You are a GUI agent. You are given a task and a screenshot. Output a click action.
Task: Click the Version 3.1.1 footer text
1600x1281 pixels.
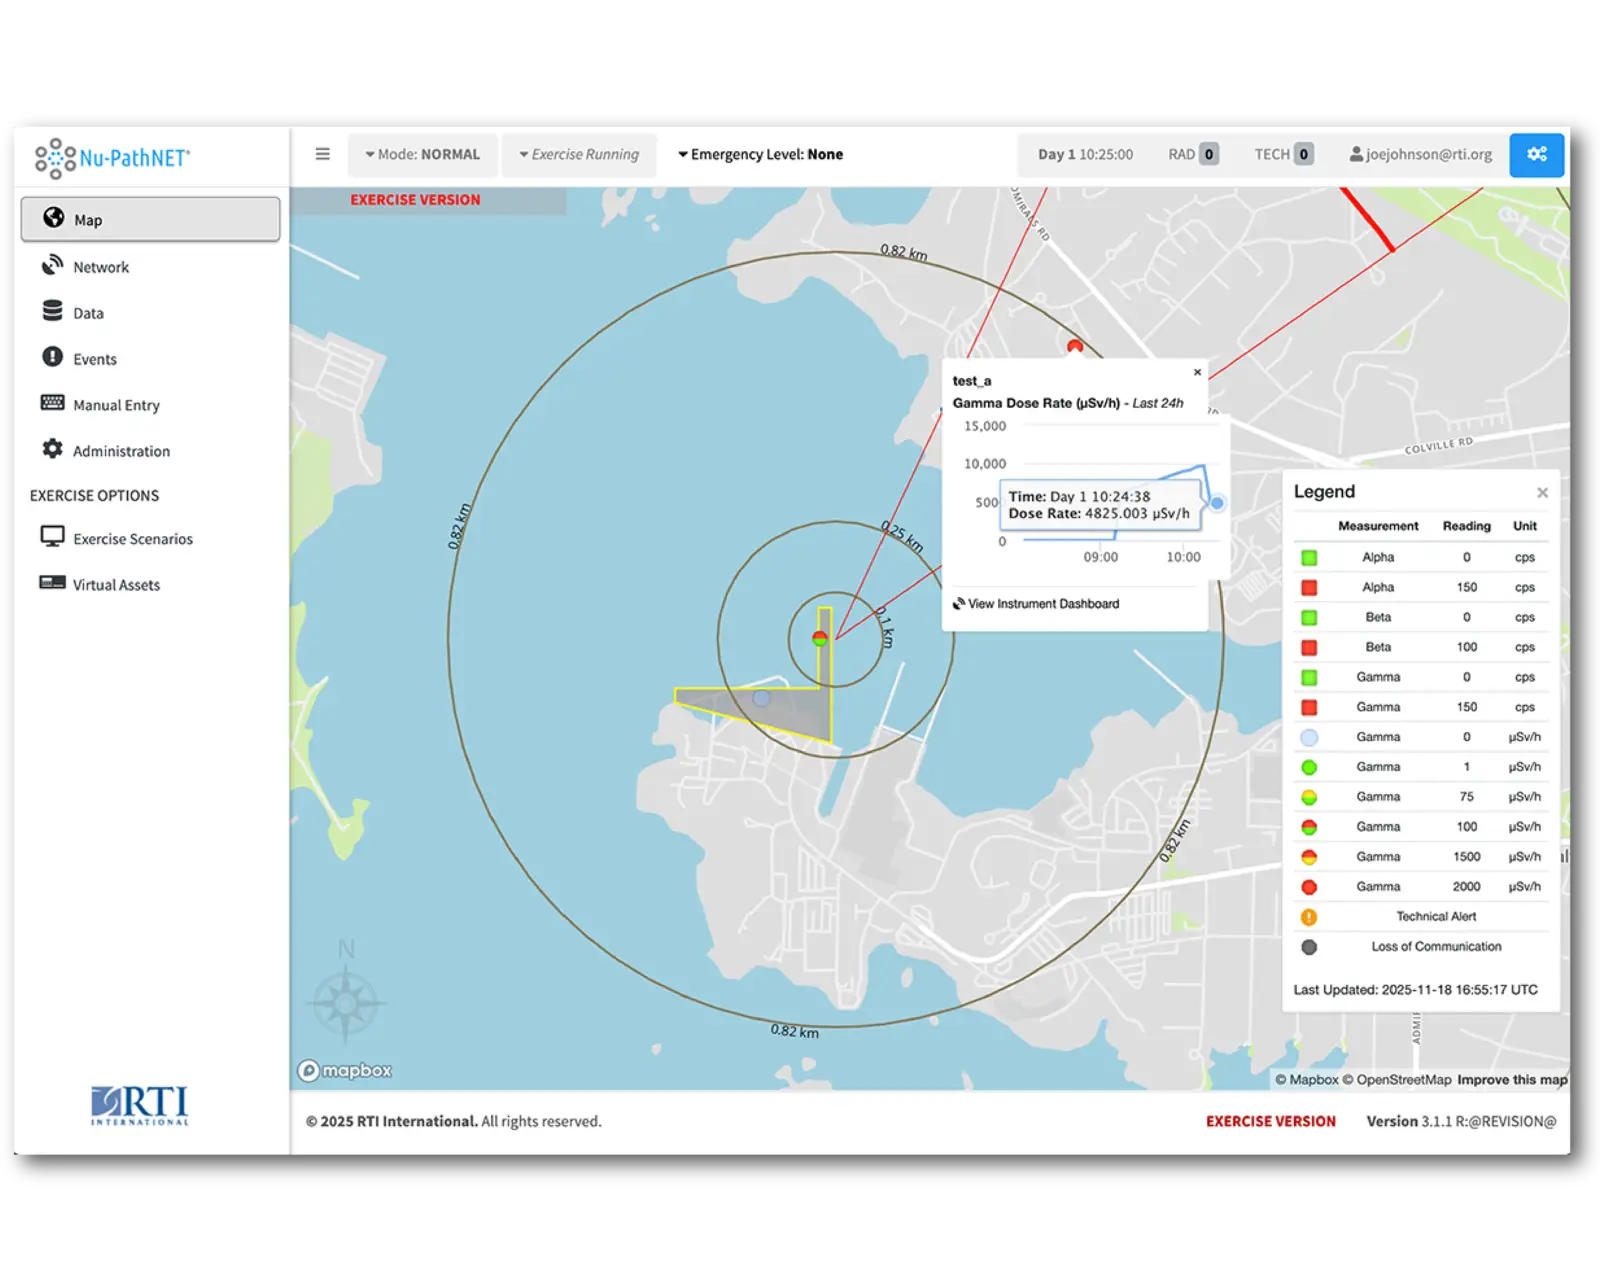click(x=1461, y=1122)
